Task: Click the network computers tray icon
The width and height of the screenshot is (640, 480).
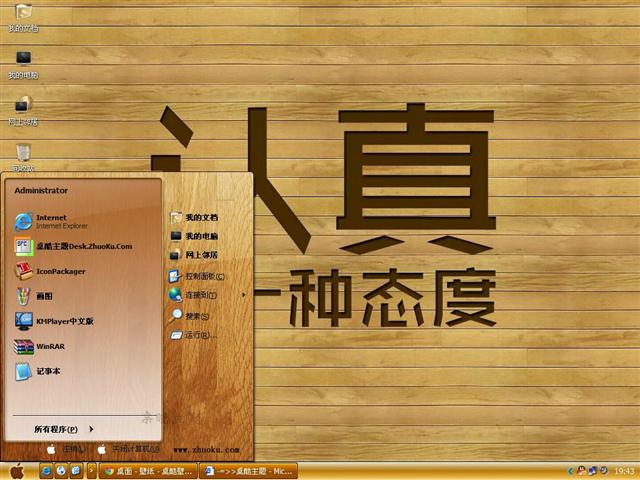Action: tap(593, 471)
